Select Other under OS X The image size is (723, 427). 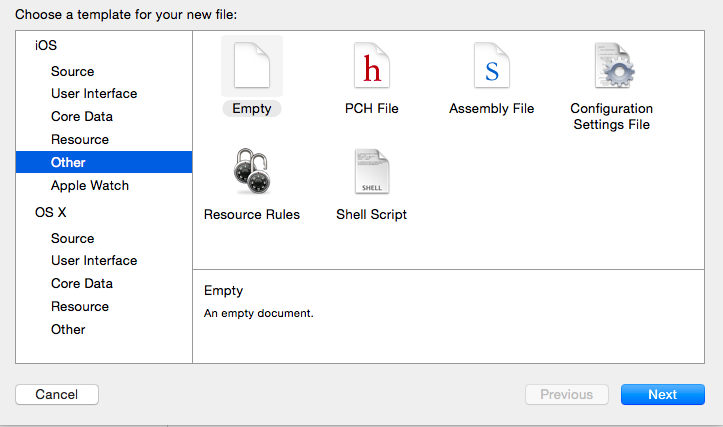pos(68,330)
